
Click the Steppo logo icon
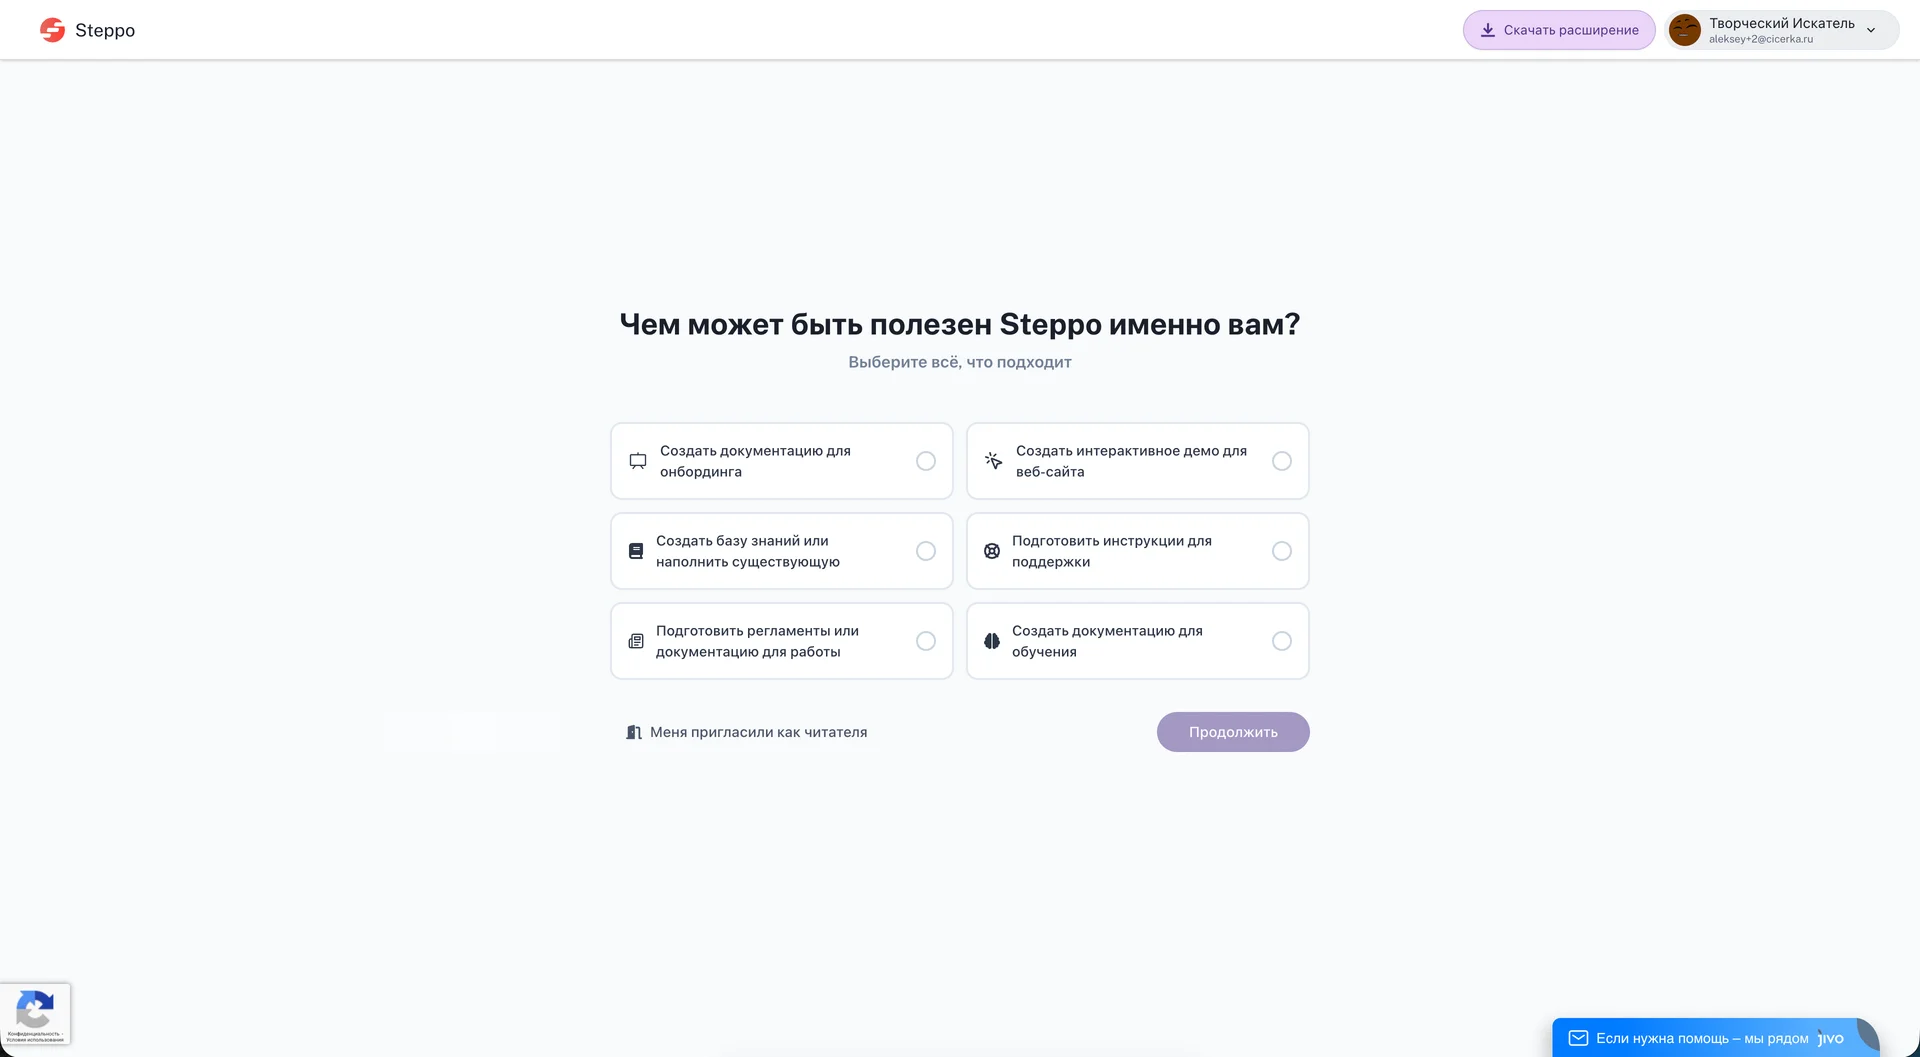coord(52,30)
